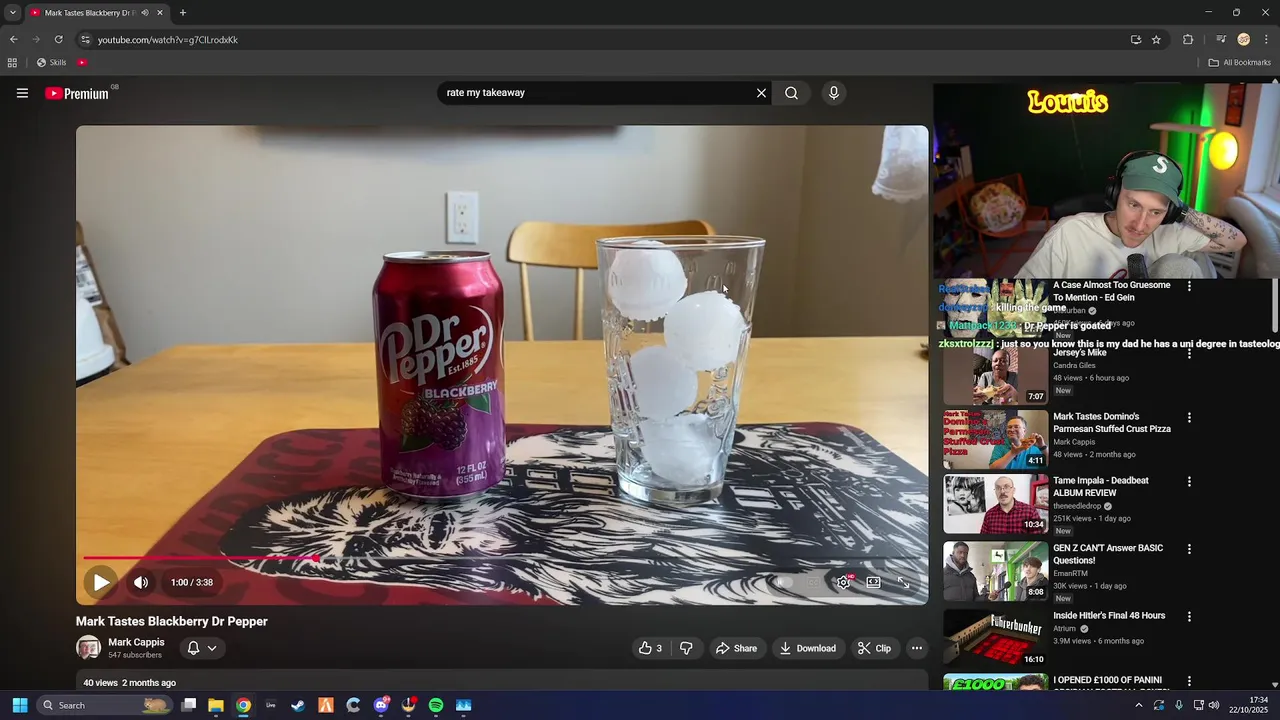
Task: View site information icon in address bar
Action: [x=86, y=40]
